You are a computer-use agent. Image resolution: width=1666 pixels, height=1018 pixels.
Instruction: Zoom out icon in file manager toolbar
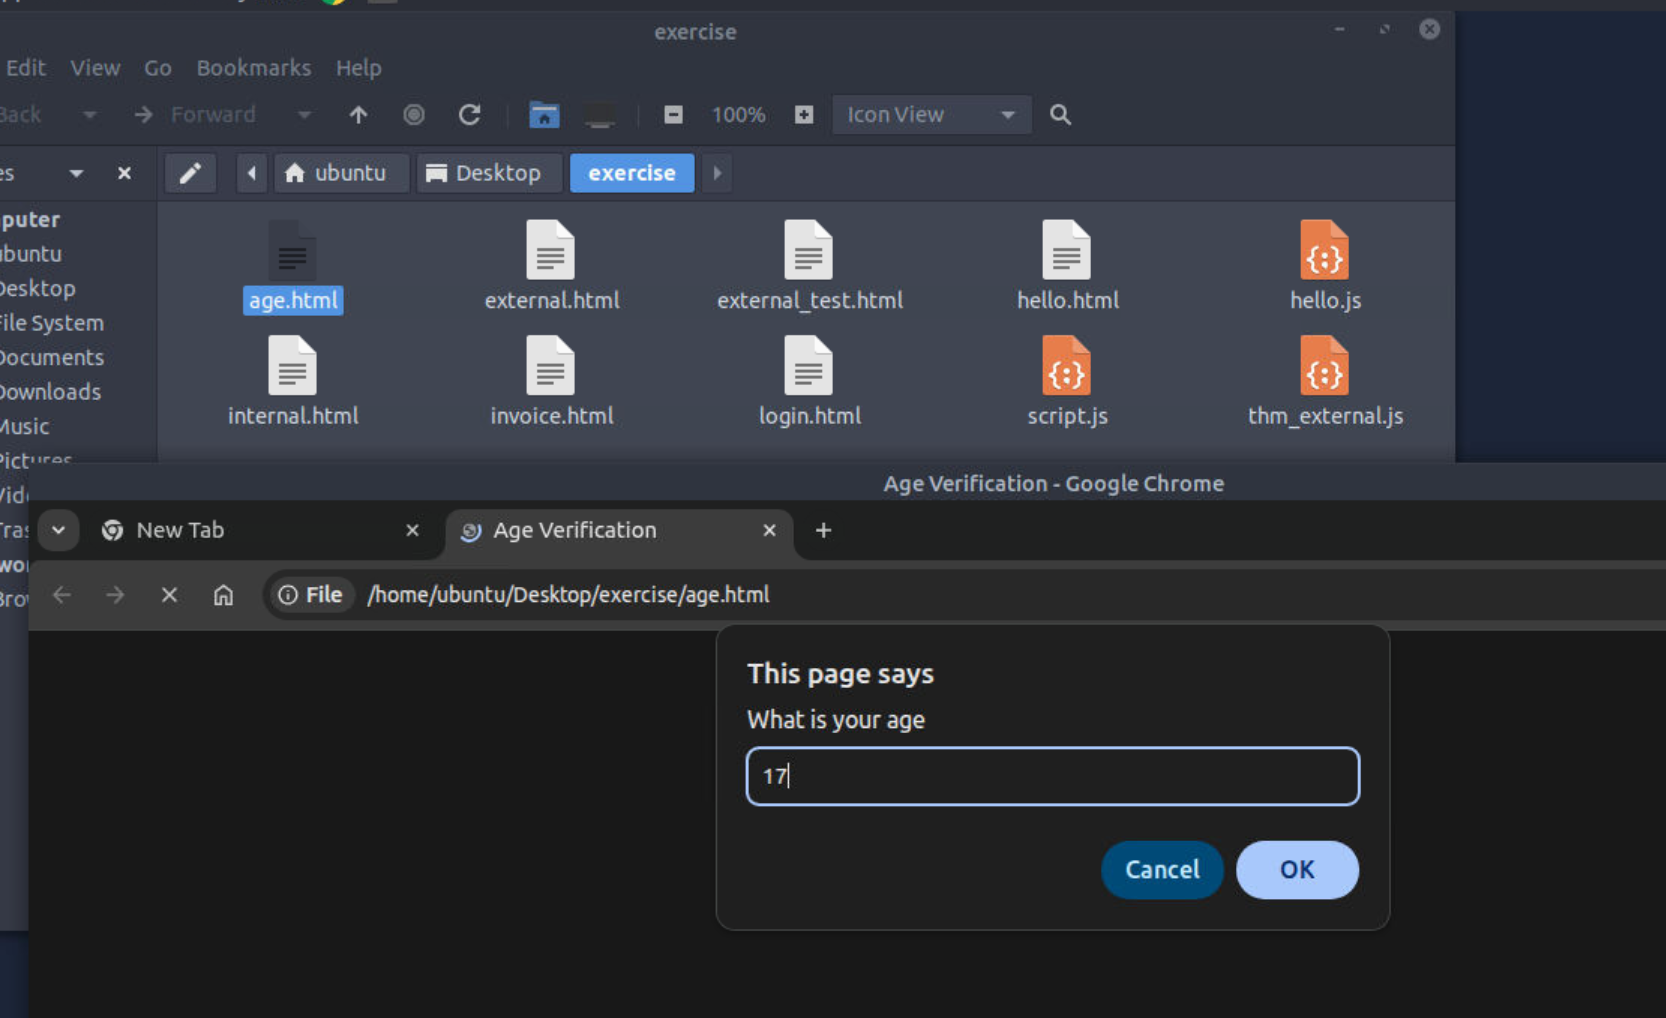click(x=673, y=115)
